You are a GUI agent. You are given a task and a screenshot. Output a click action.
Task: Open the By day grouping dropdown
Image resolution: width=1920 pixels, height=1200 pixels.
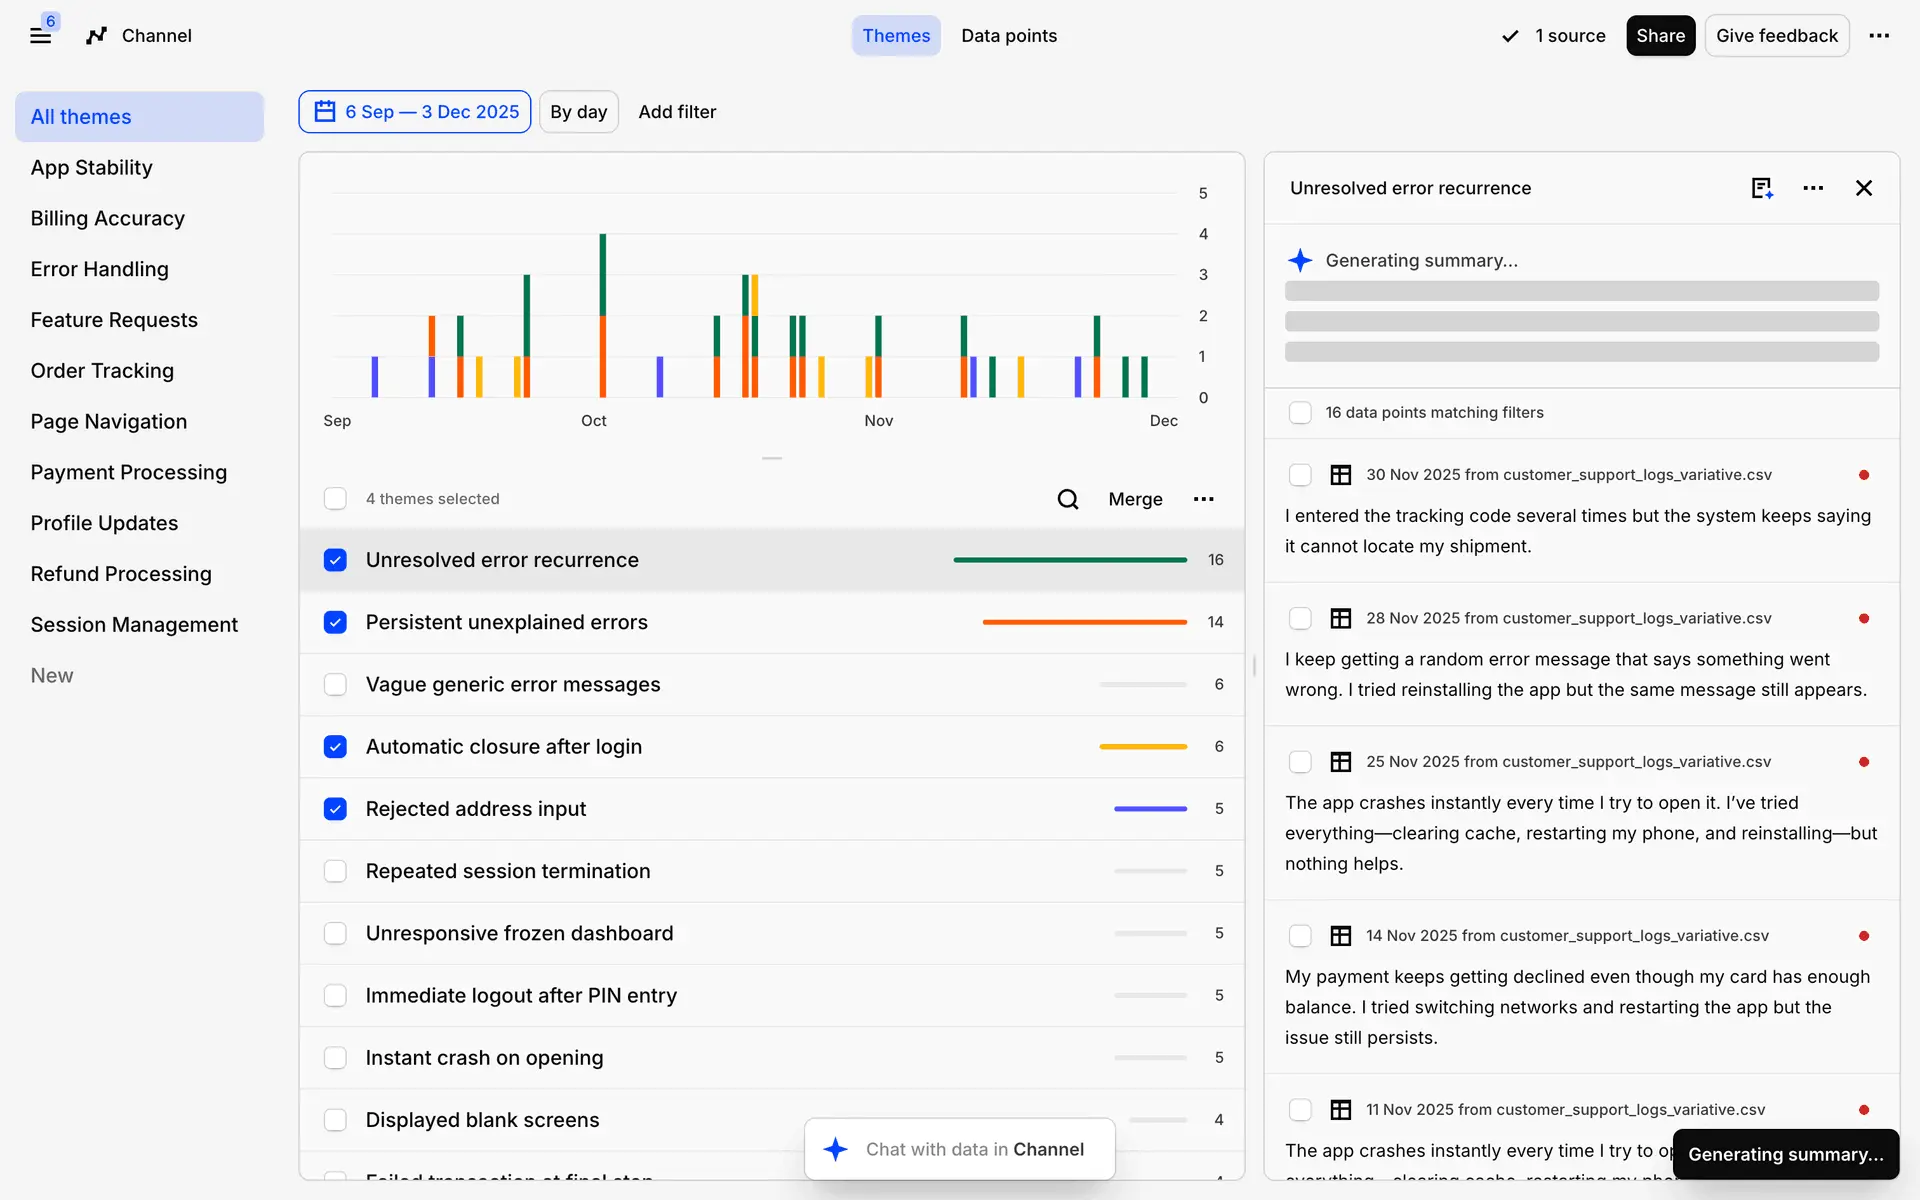pos(578,112)
